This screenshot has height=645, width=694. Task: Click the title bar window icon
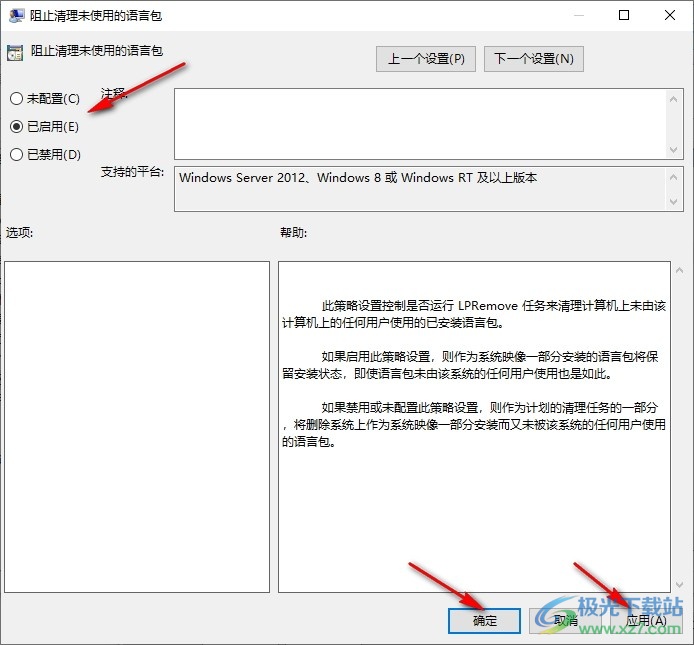16,15
